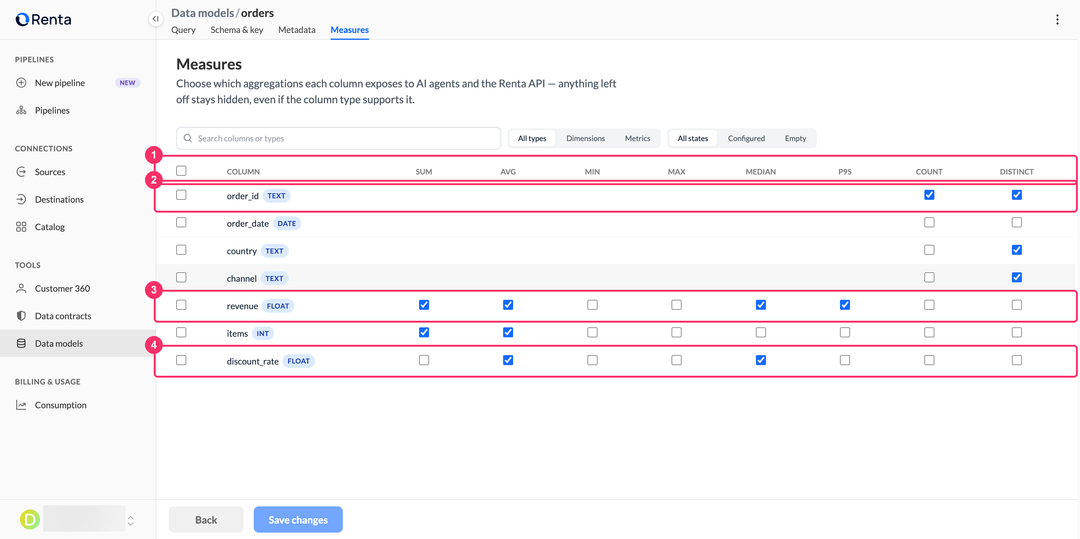
Task: Click the Catalog grid icon
Action: click(21, 226)
